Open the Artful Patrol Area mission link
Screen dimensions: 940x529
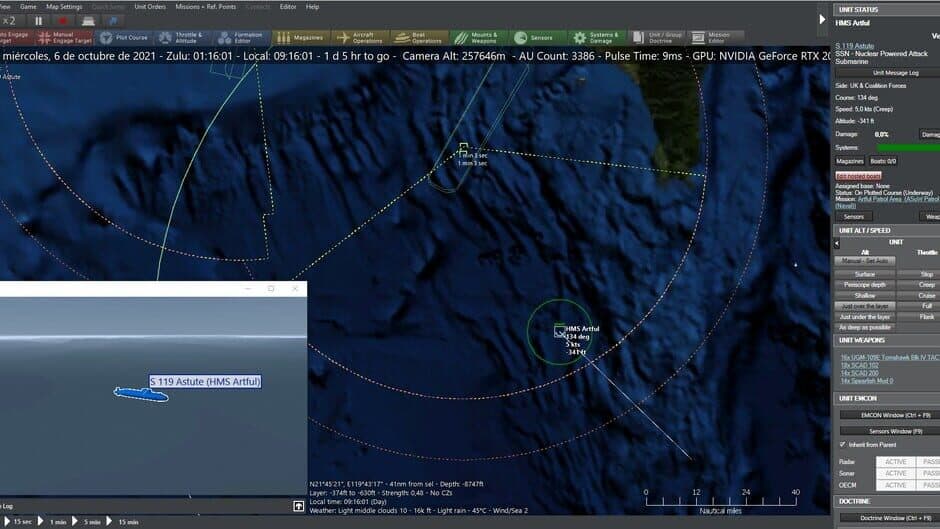point(898,199)
